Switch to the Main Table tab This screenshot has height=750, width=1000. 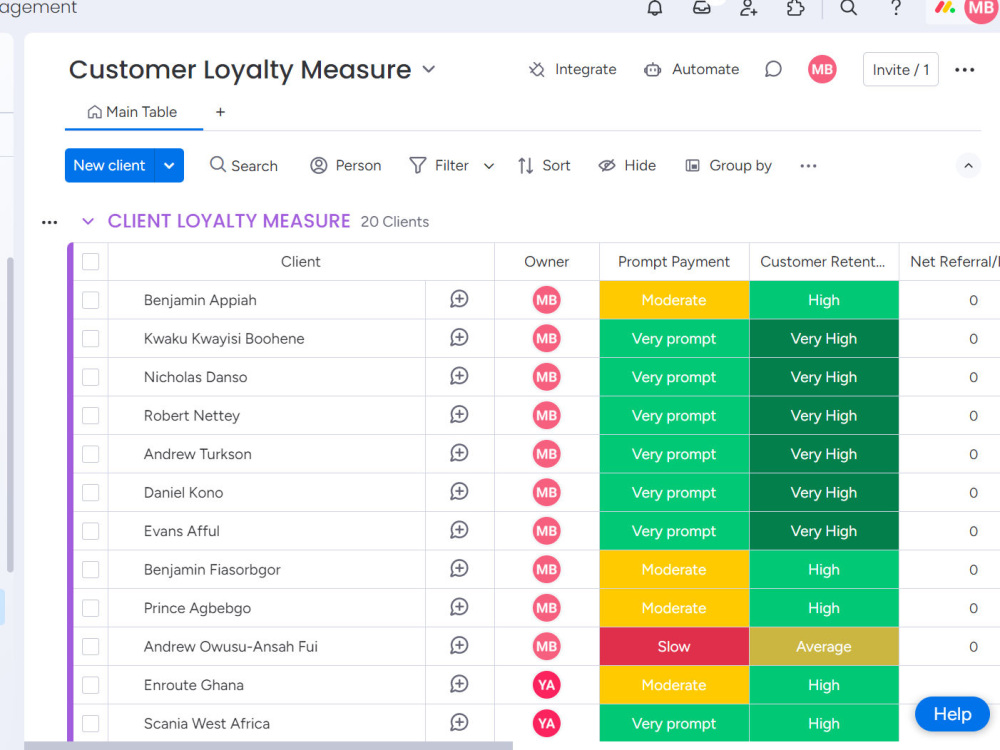[x=133, y=112]
